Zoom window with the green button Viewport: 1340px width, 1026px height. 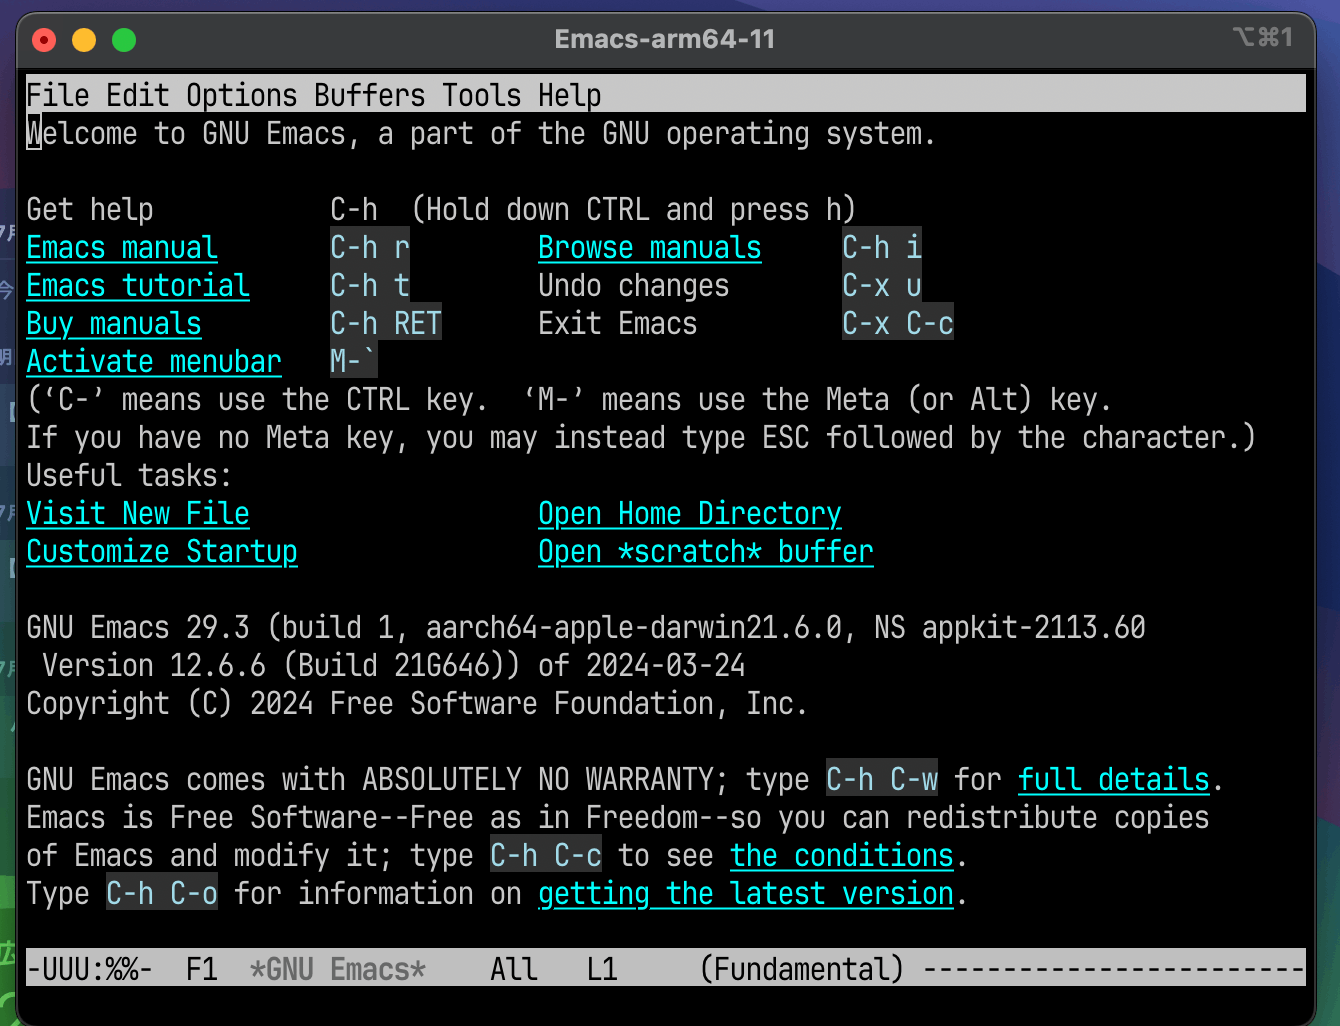point(124,40)
